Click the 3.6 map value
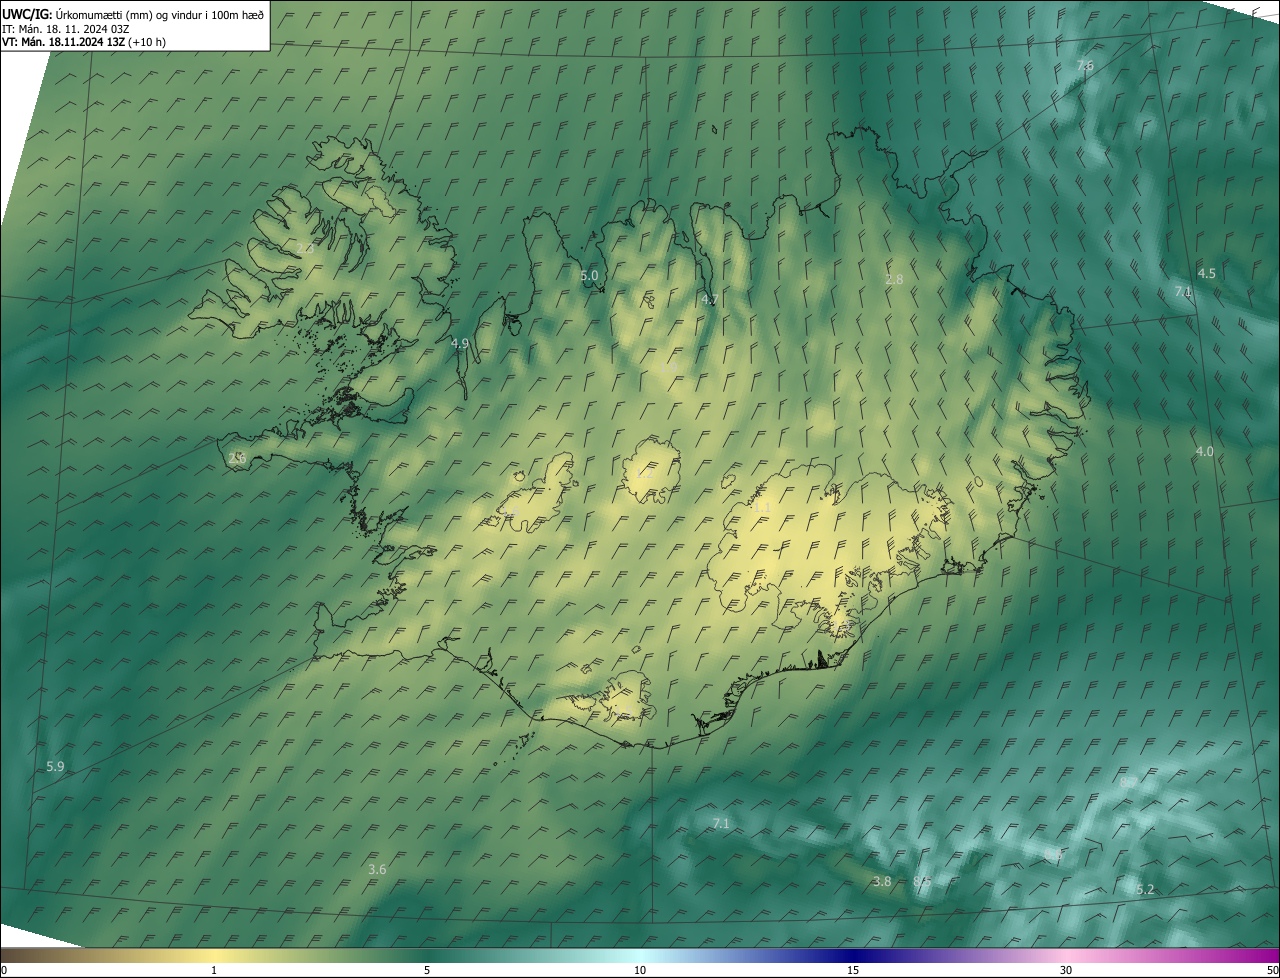The width and height of the screenshot is (1280, 978). pos(377,869)
